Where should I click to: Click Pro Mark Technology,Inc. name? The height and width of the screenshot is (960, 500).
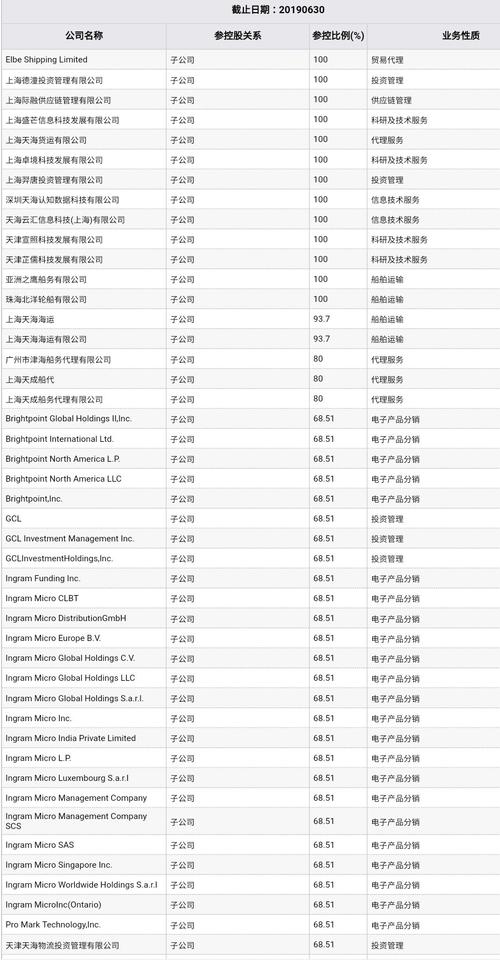[x=53, y=924]
